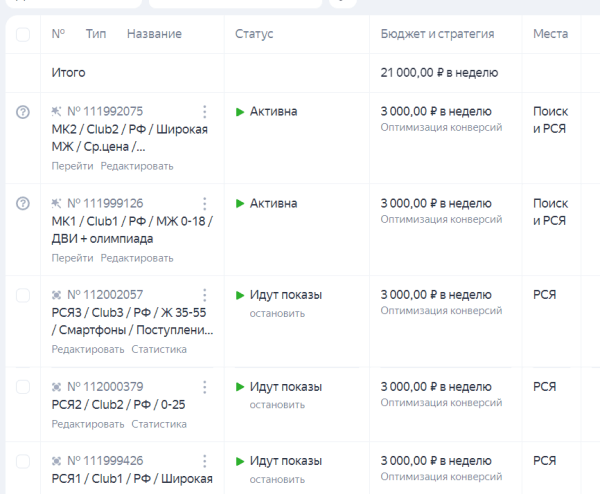Image resolution: width=600 pixels, height=494 pixels.
Task: Click the campaign type icon for 112002057
Action: pyautogui.click(x=56, y=295)
